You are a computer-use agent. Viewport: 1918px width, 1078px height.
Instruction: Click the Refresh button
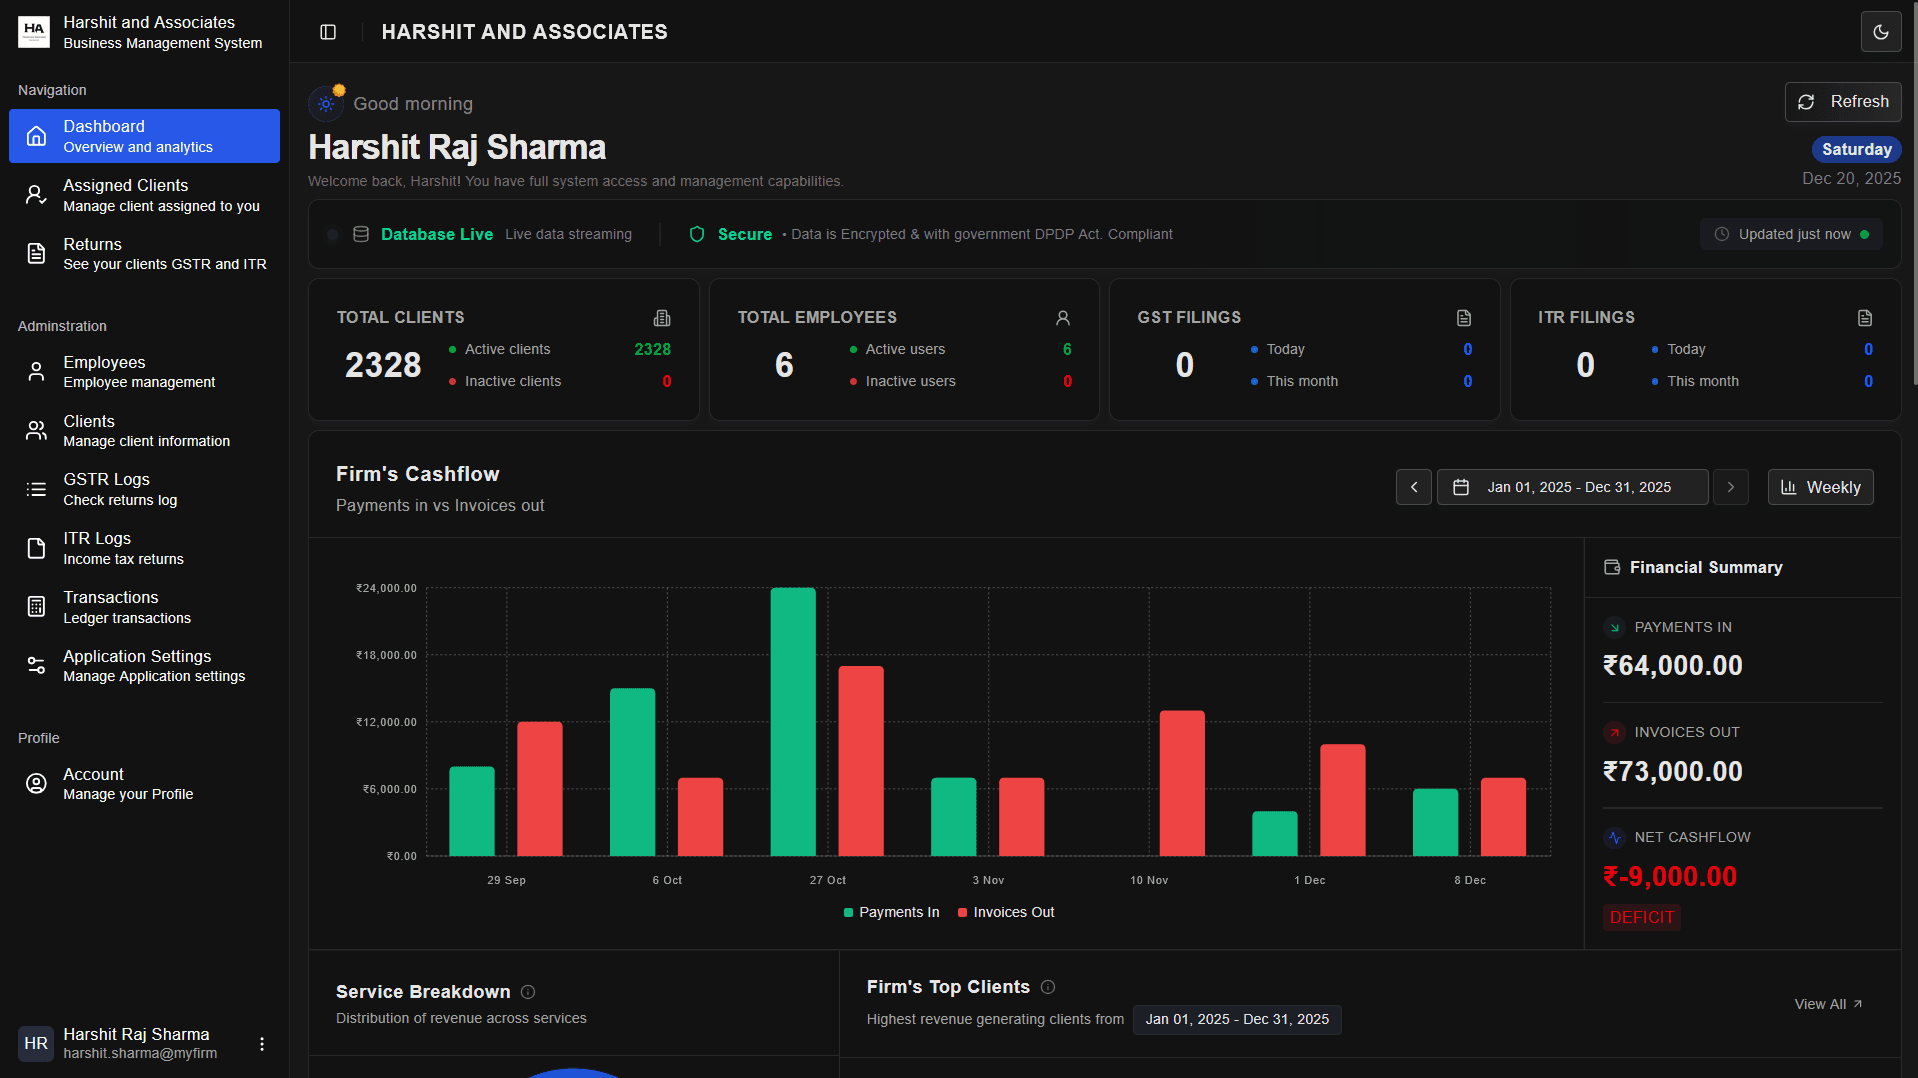(1842, 101)
